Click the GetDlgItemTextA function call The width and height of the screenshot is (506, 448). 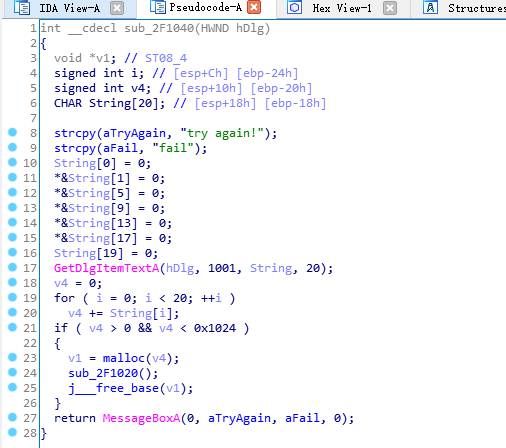point(106,268)
